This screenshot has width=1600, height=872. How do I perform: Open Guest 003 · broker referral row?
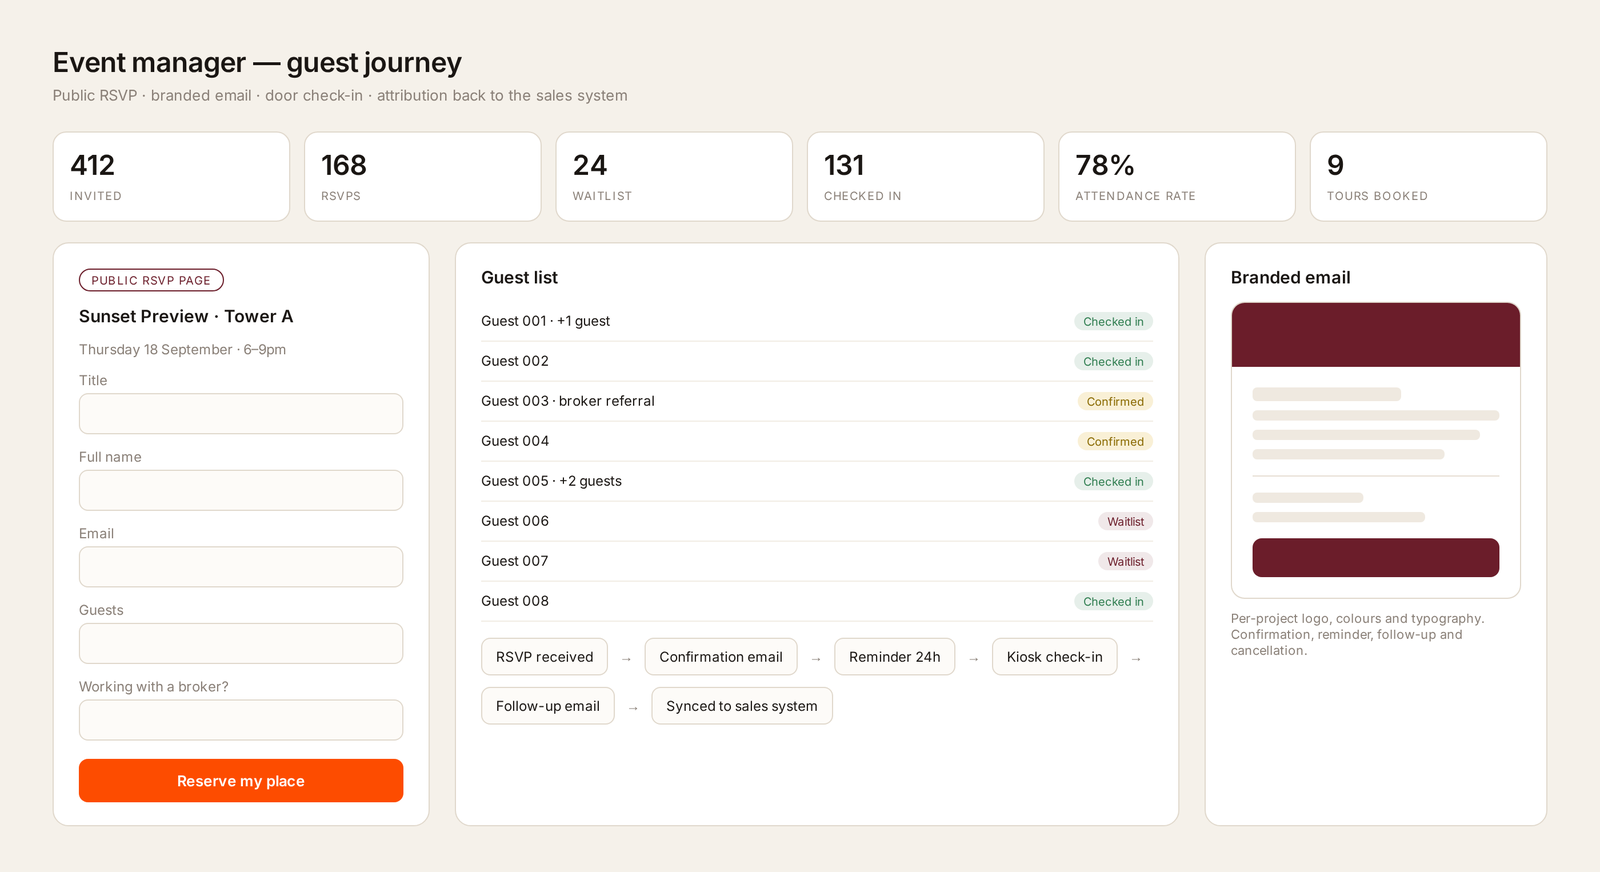coord(817,401)
